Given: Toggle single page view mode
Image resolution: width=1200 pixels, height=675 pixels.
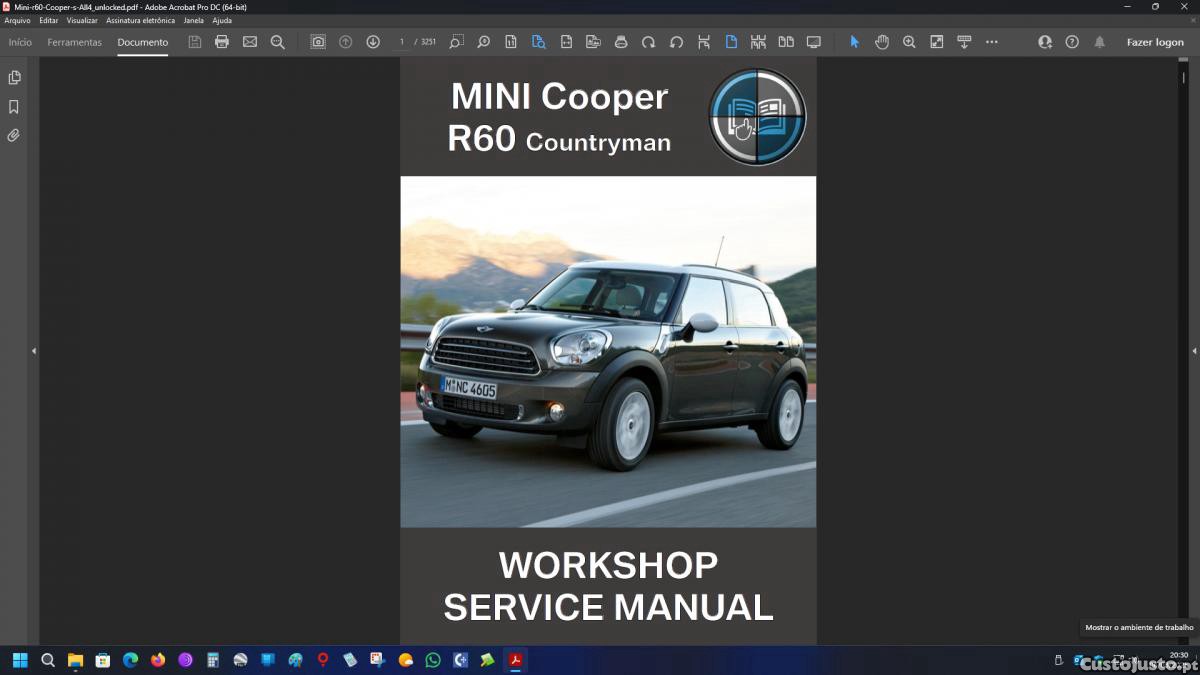Looking at the screenshot, I should [x=731, y=42].
